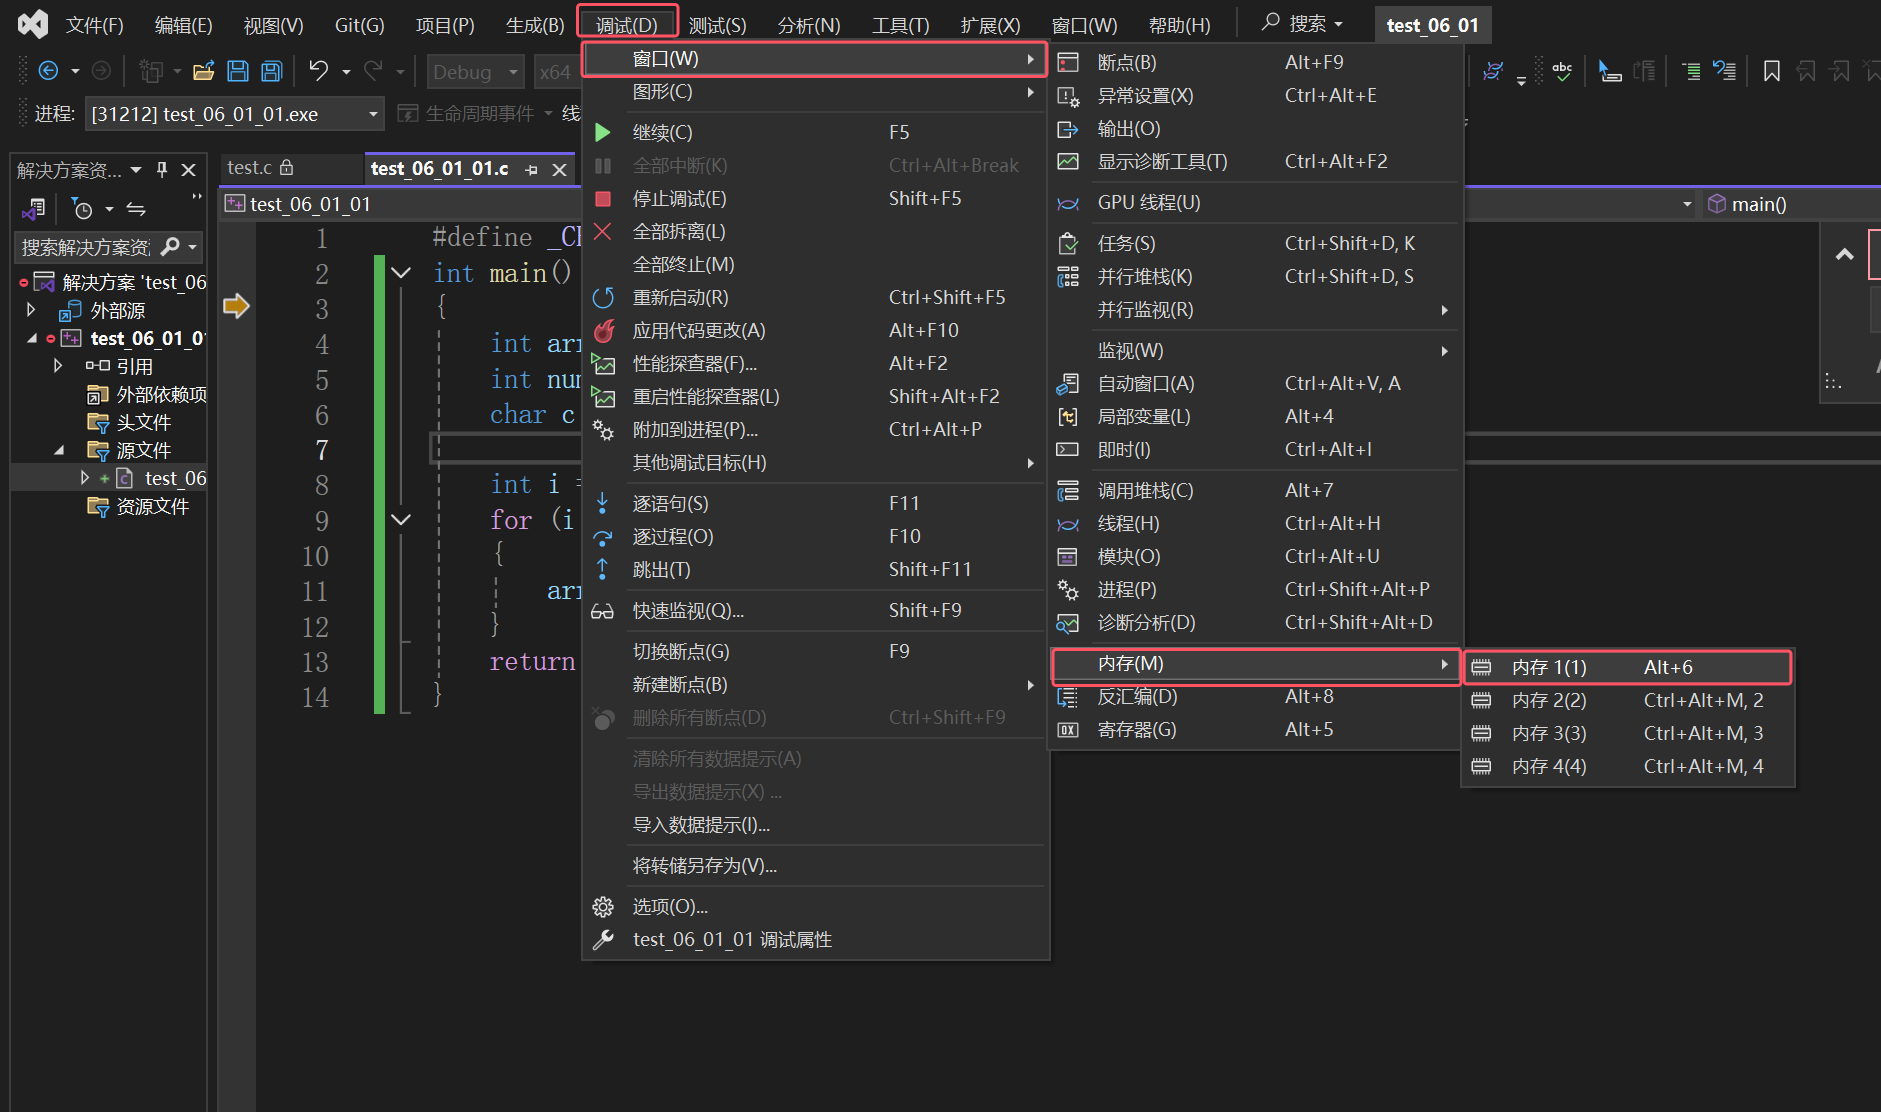Pin the Solution Explorer panel
Image resolution: width=1881 pixels, height=1112 pixels.
point(162,170)
